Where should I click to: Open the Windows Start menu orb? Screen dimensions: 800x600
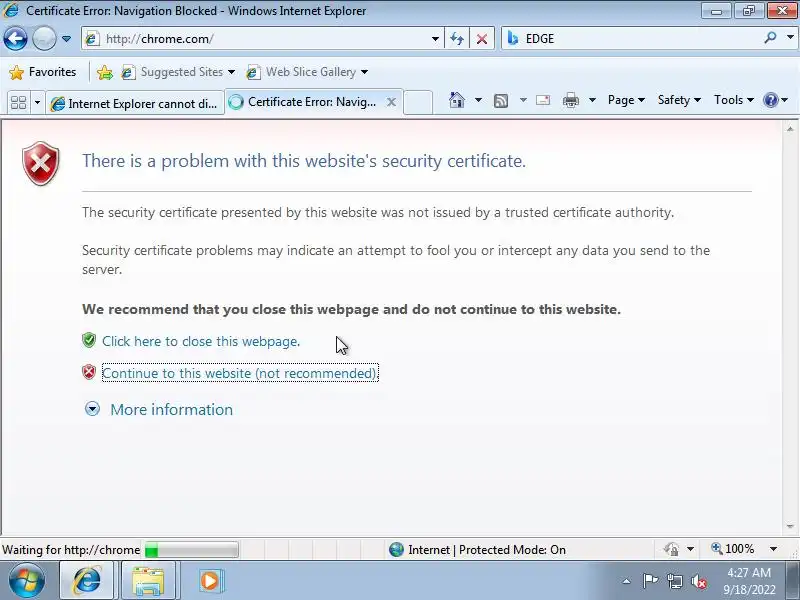coord(27,581)
